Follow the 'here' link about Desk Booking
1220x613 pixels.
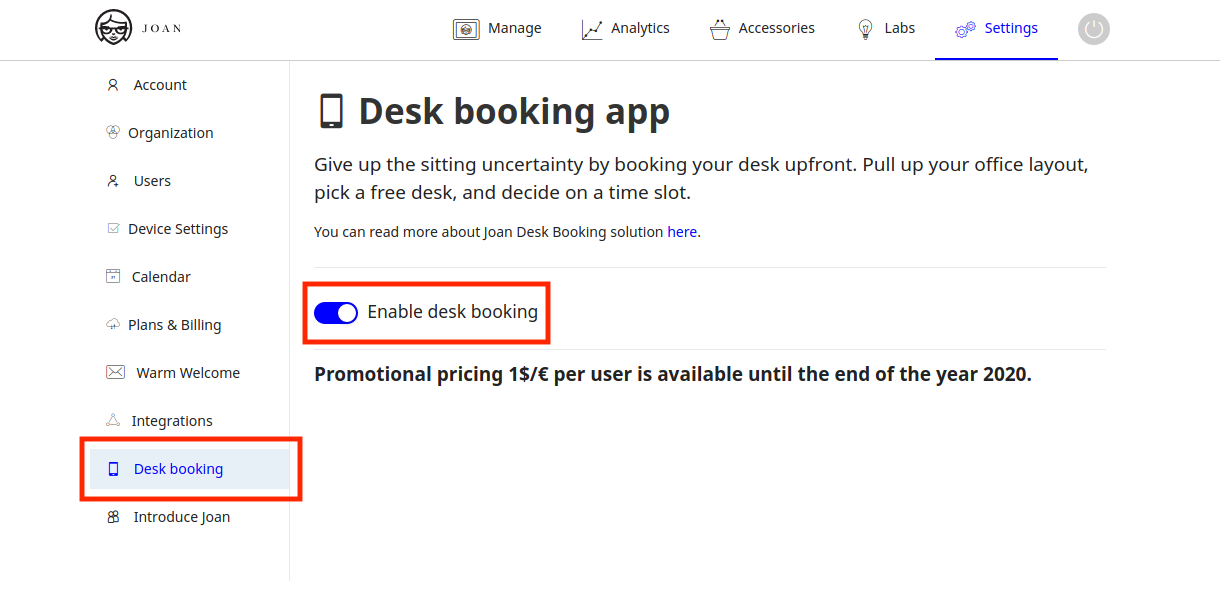682,232
